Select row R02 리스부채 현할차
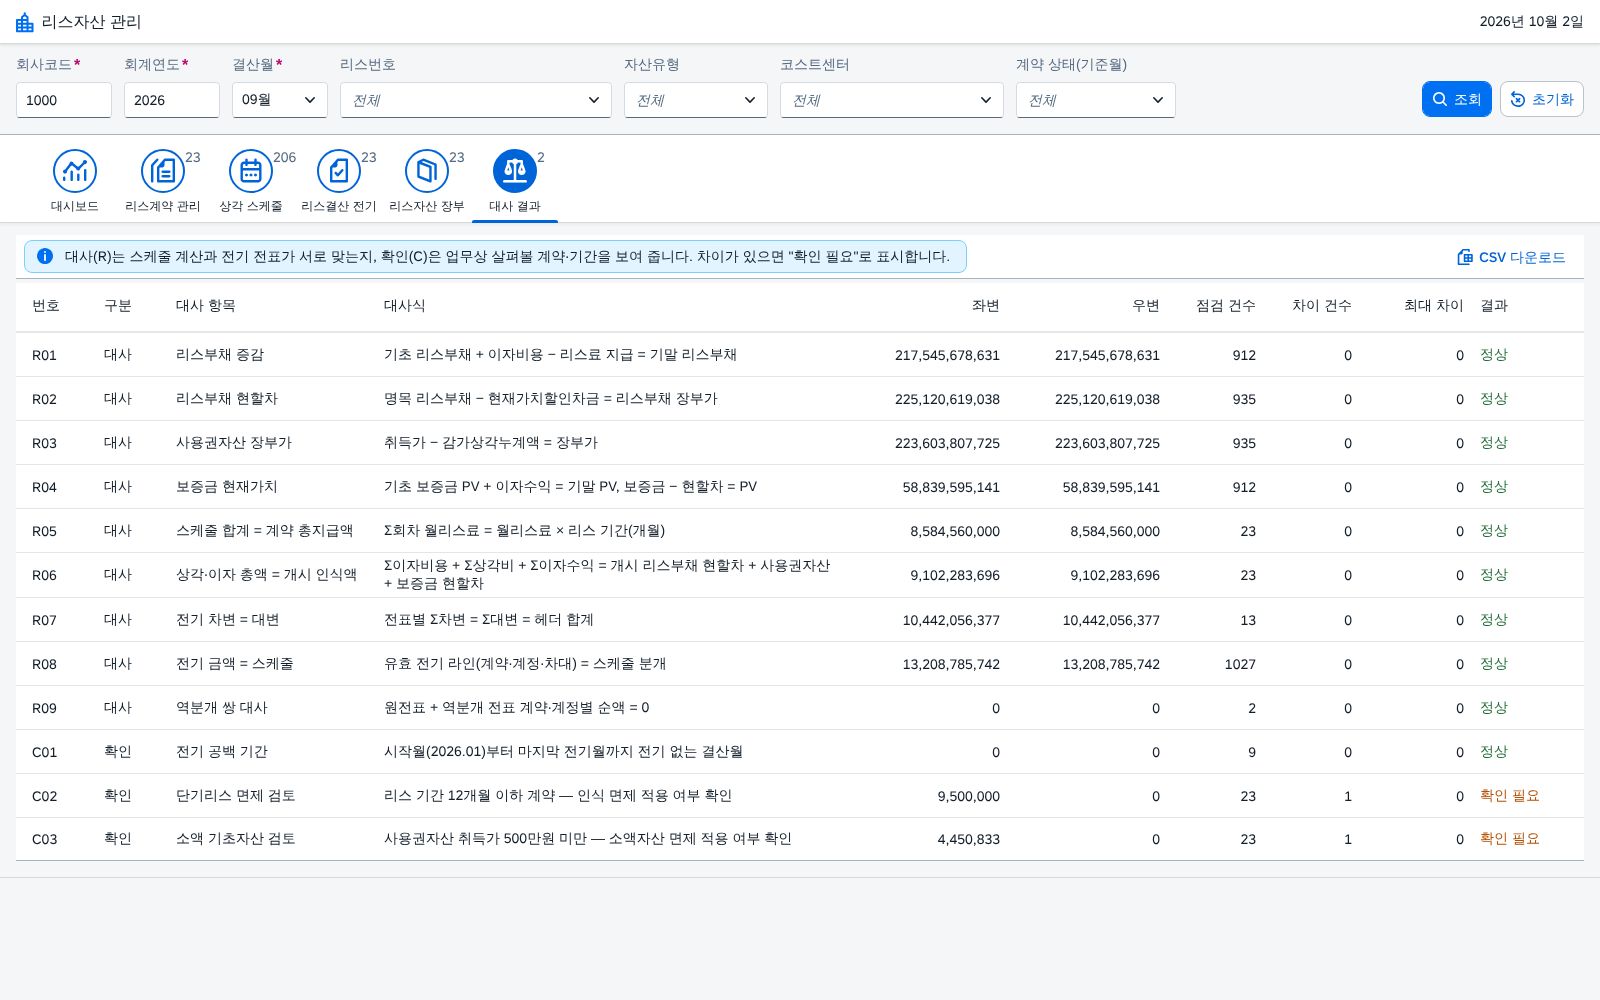Image resolution: width=1600 pixels, height=1000 pixels. click(800, 399)
